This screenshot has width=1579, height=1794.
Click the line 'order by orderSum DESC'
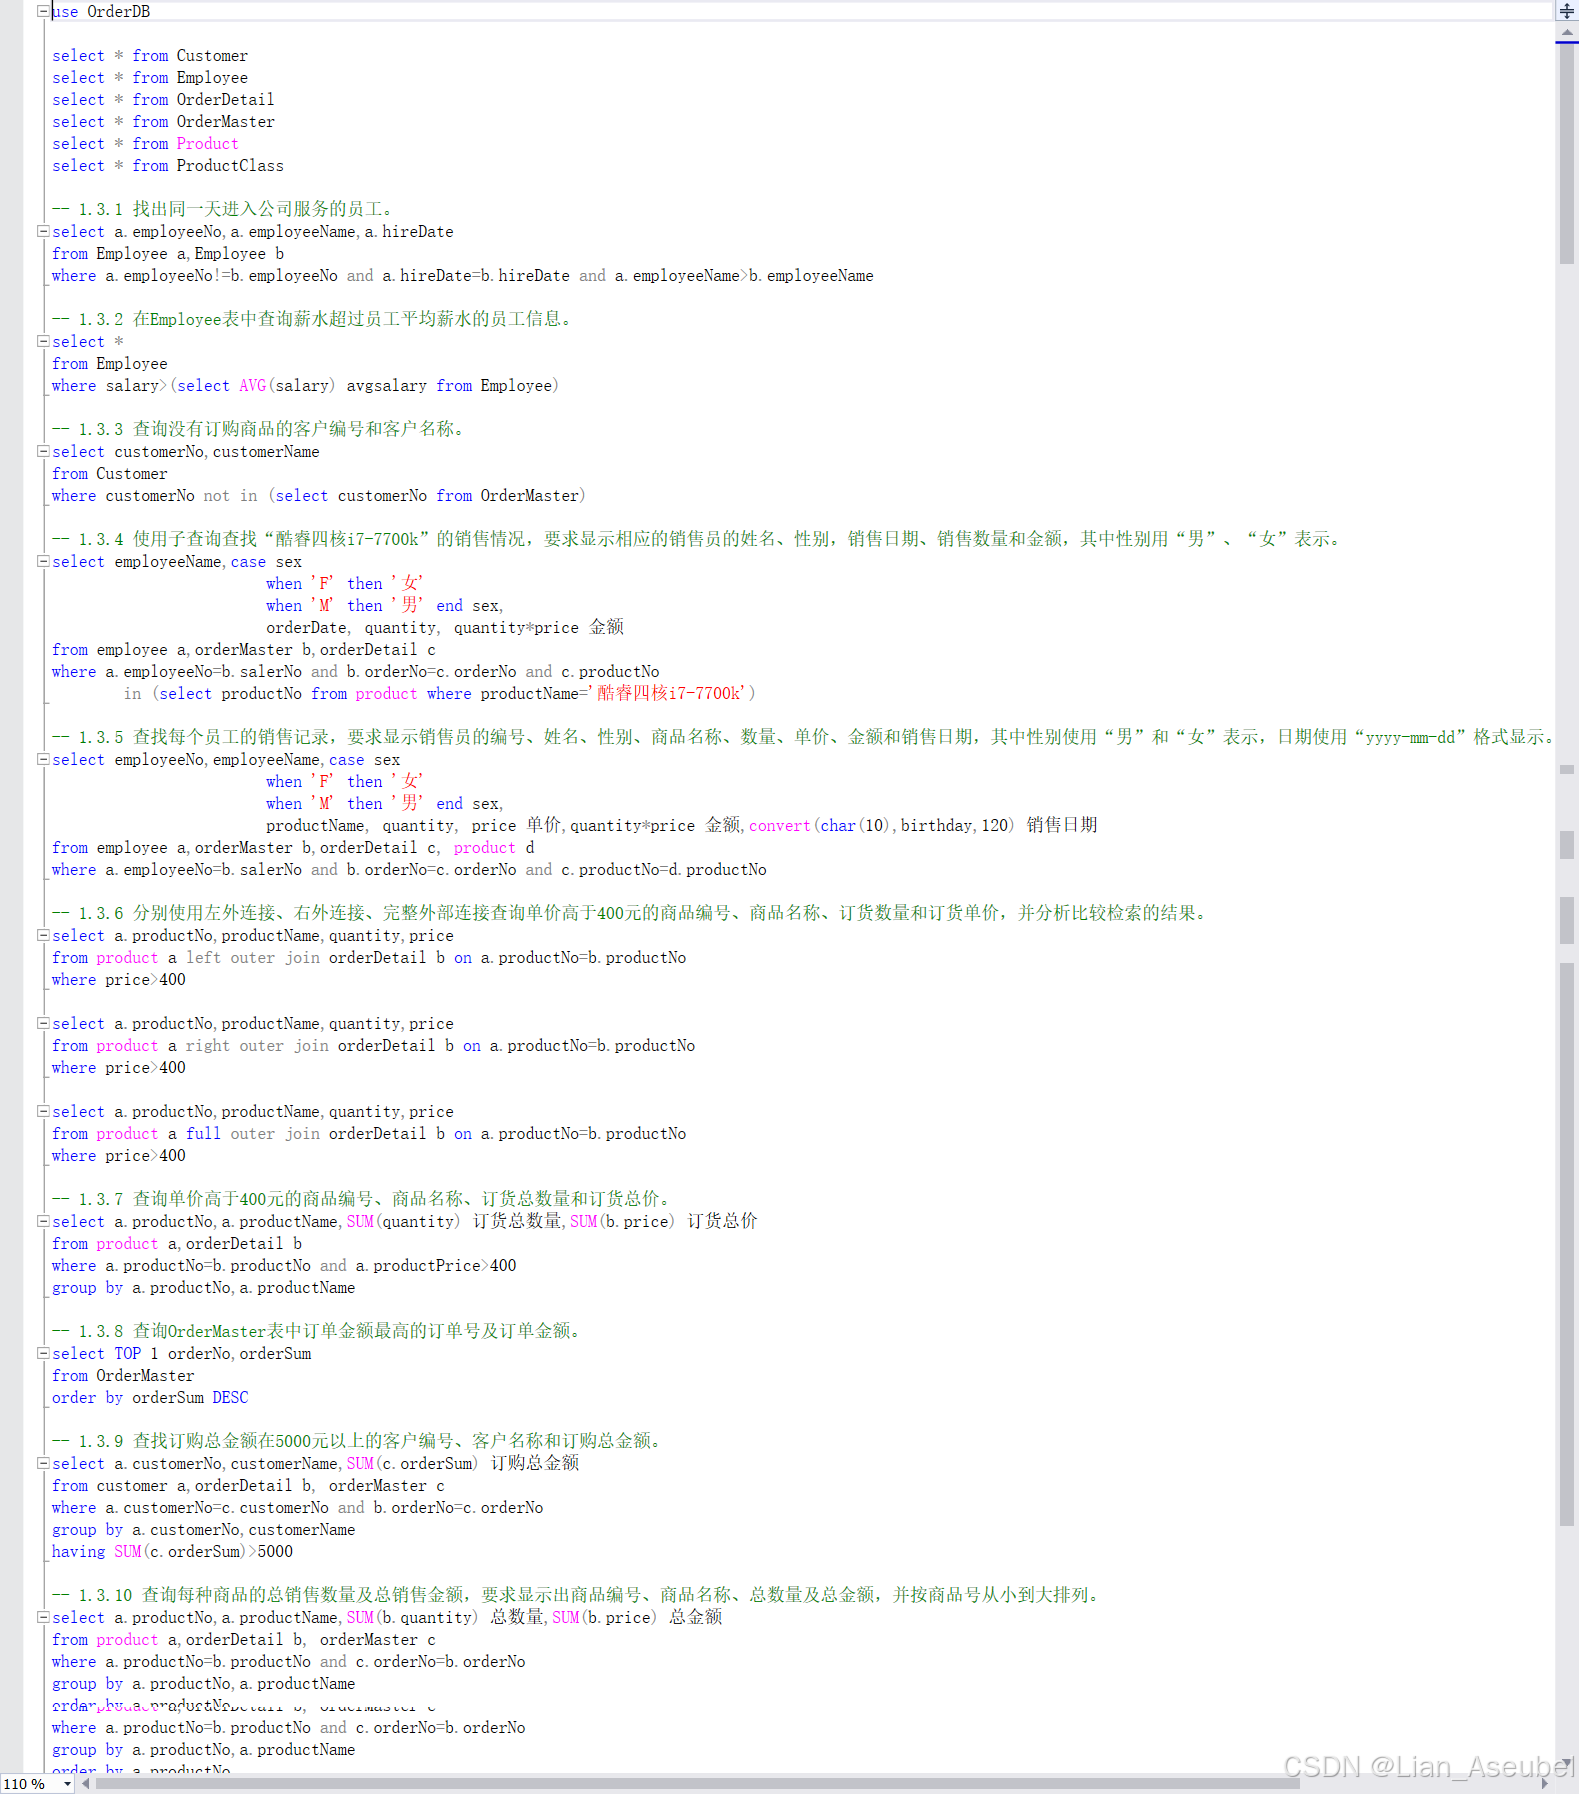point(150,1398)
